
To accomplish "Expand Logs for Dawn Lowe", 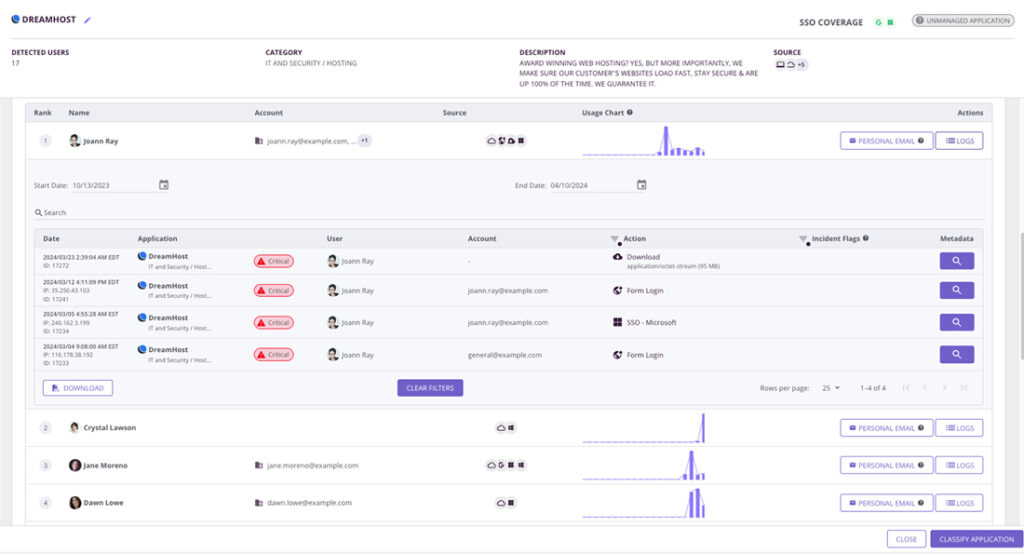I will coord(959,503).
